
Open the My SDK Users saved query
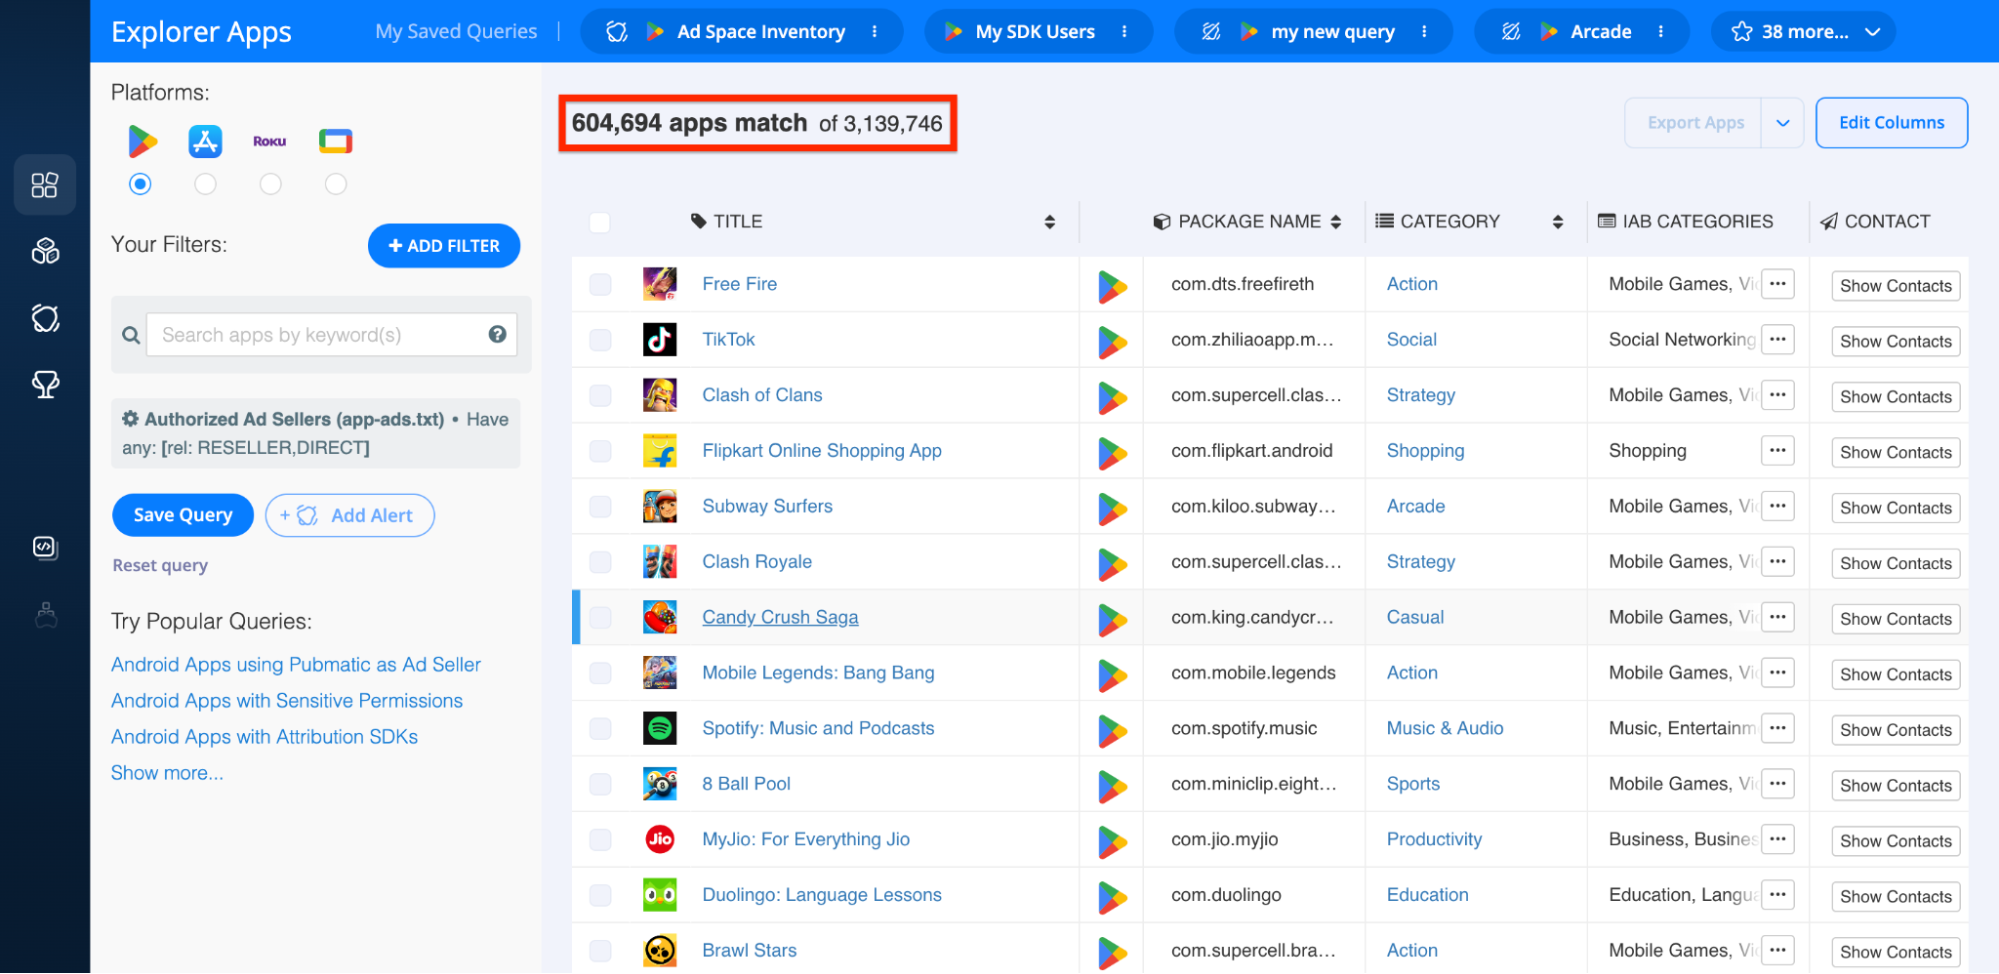1035,32
